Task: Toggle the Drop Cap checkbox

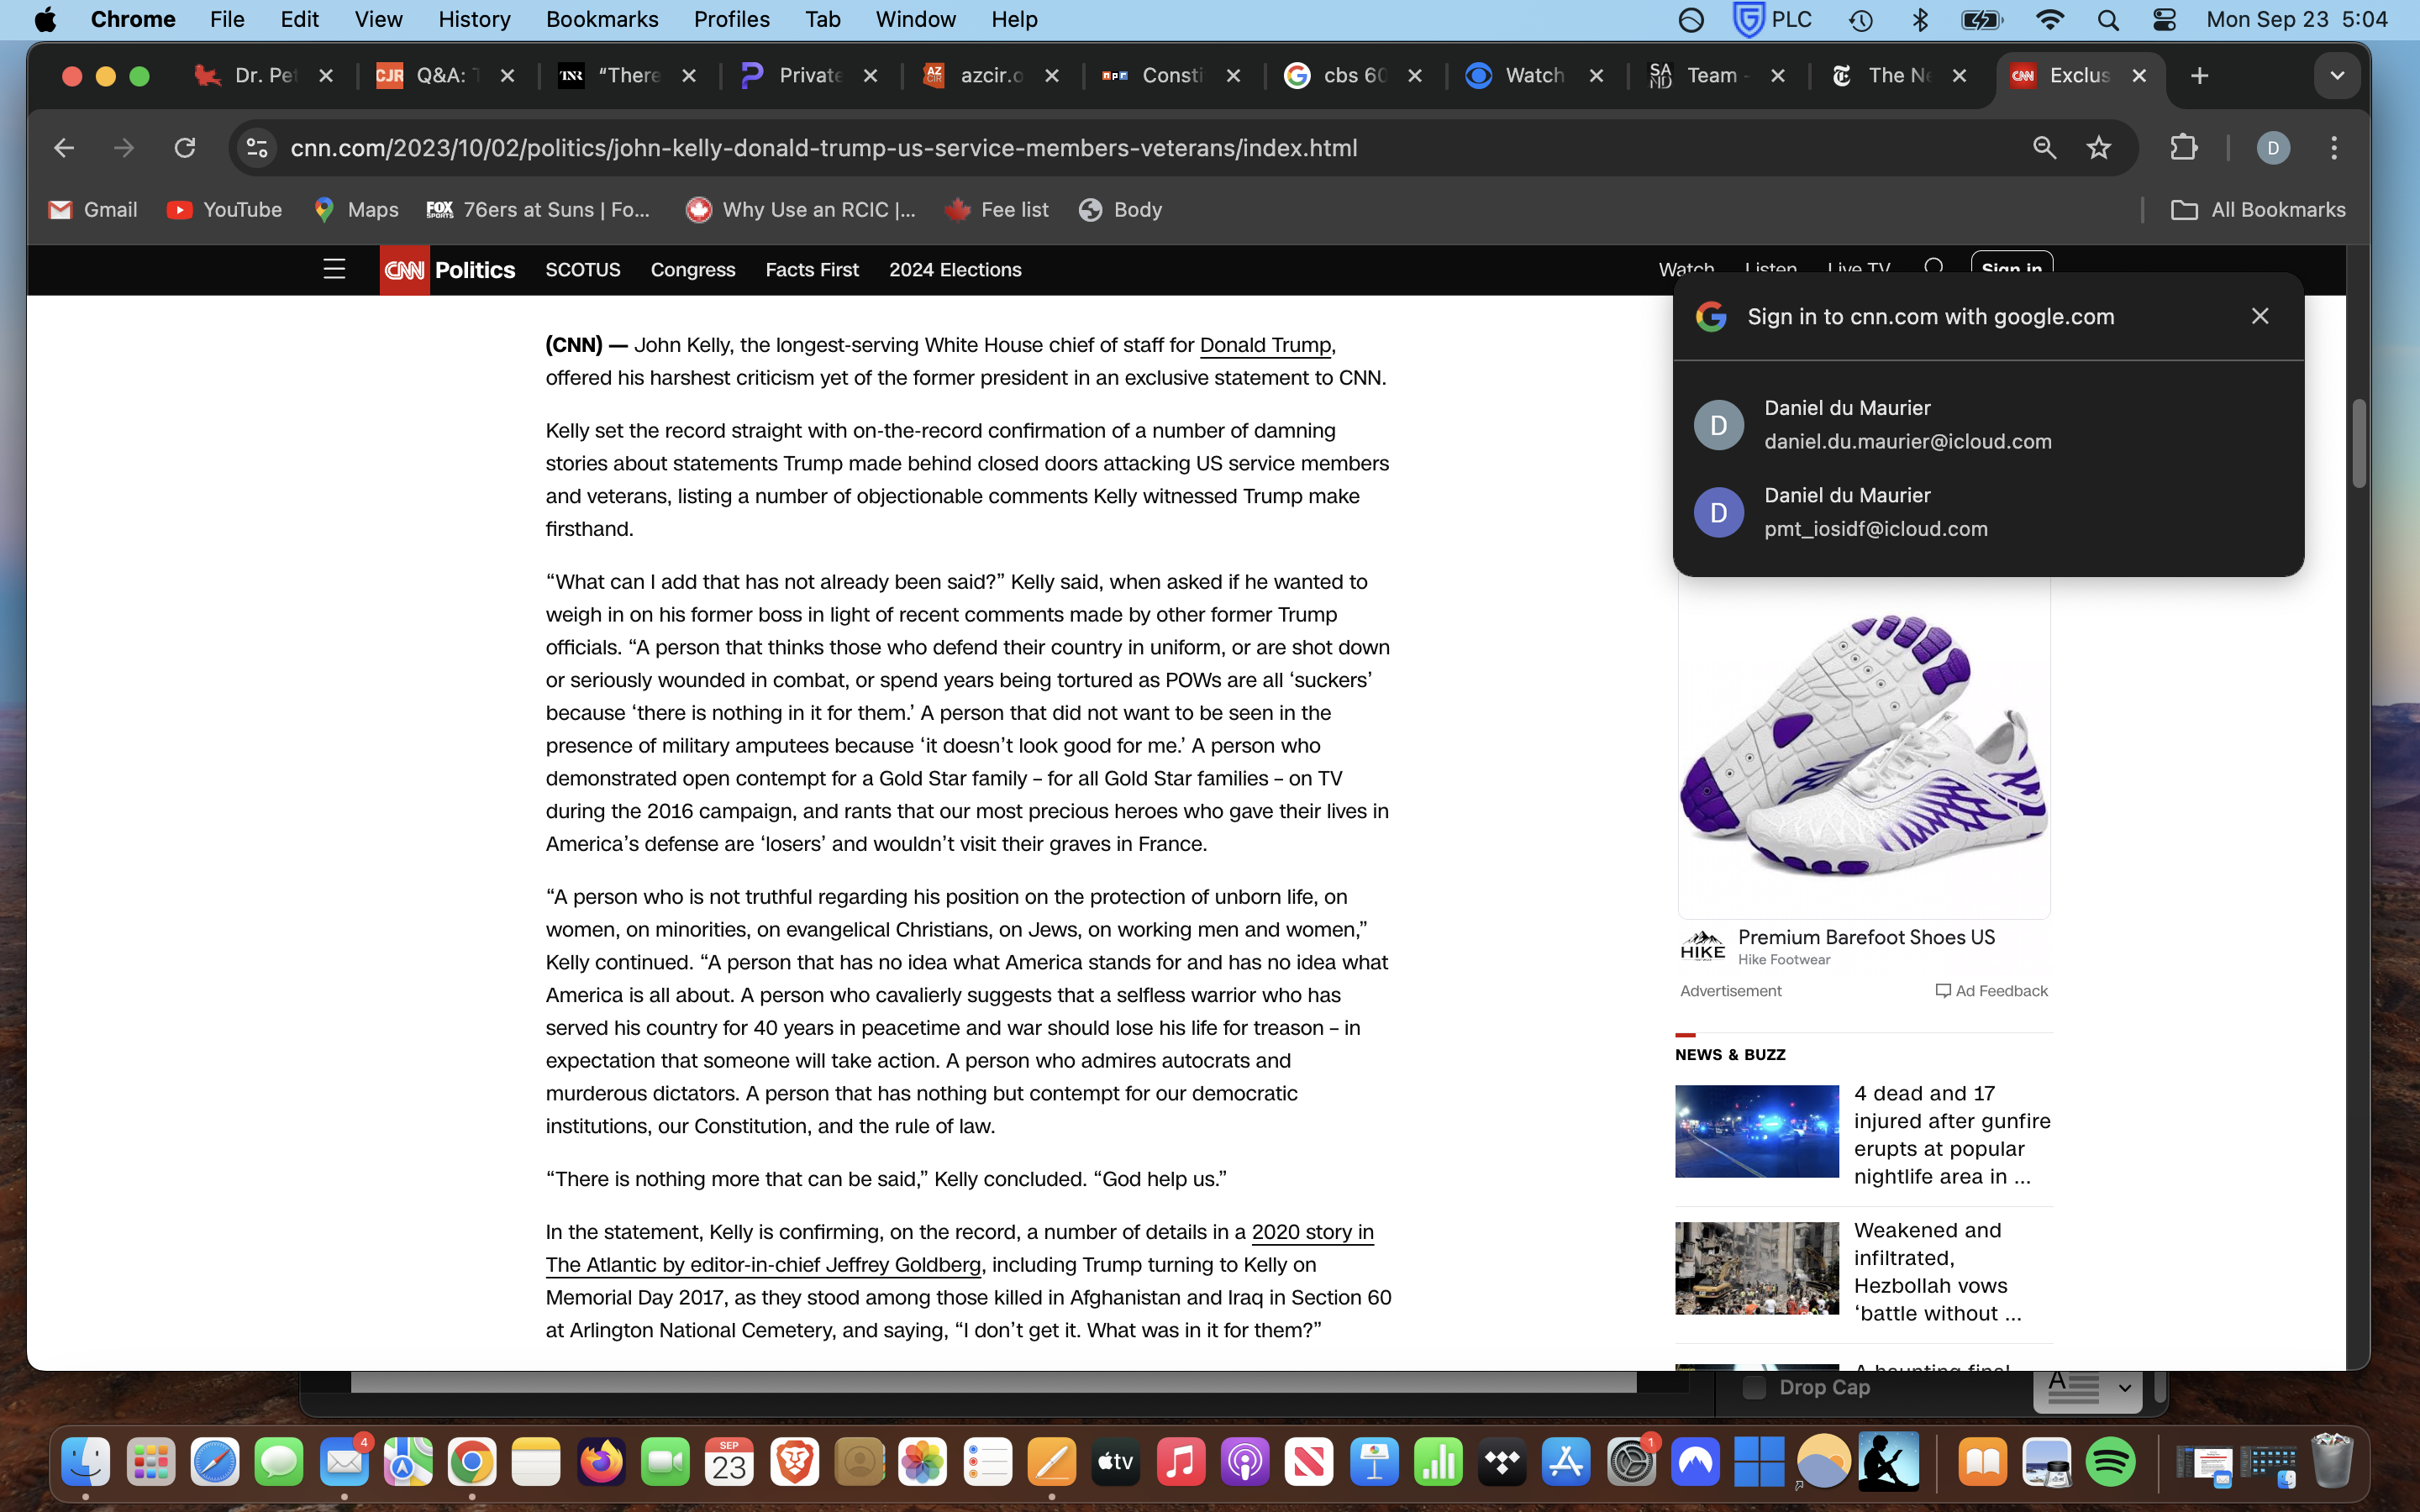Action: coord(1754,1387)
